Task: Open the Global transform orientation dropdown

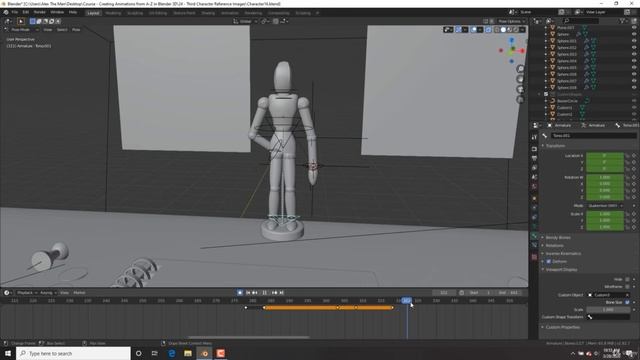Action: tap(245, 21)
